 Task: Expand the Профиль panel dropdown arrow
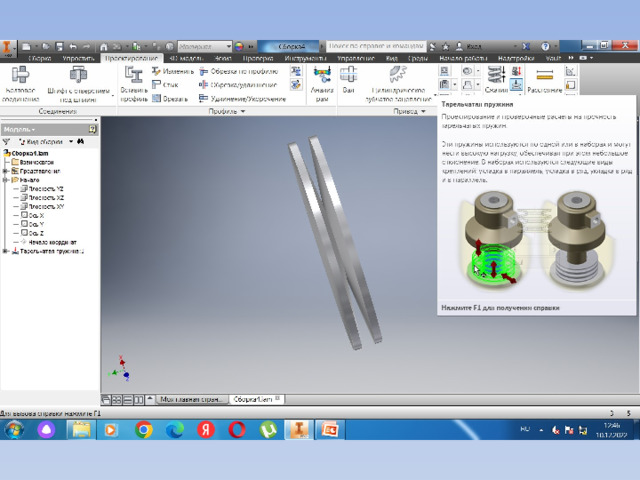pyautogui.click(x=242, y=111)
